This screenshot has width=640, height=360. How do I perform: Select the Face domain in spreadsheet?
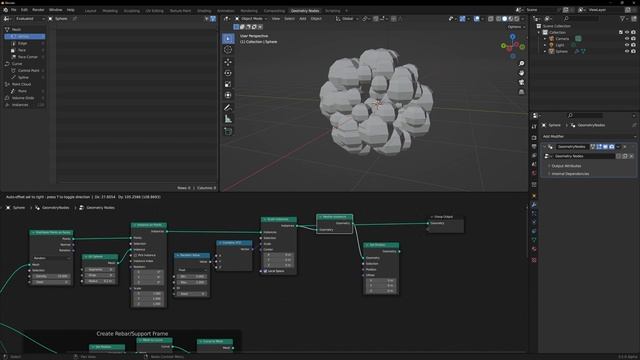coord(25,50)
